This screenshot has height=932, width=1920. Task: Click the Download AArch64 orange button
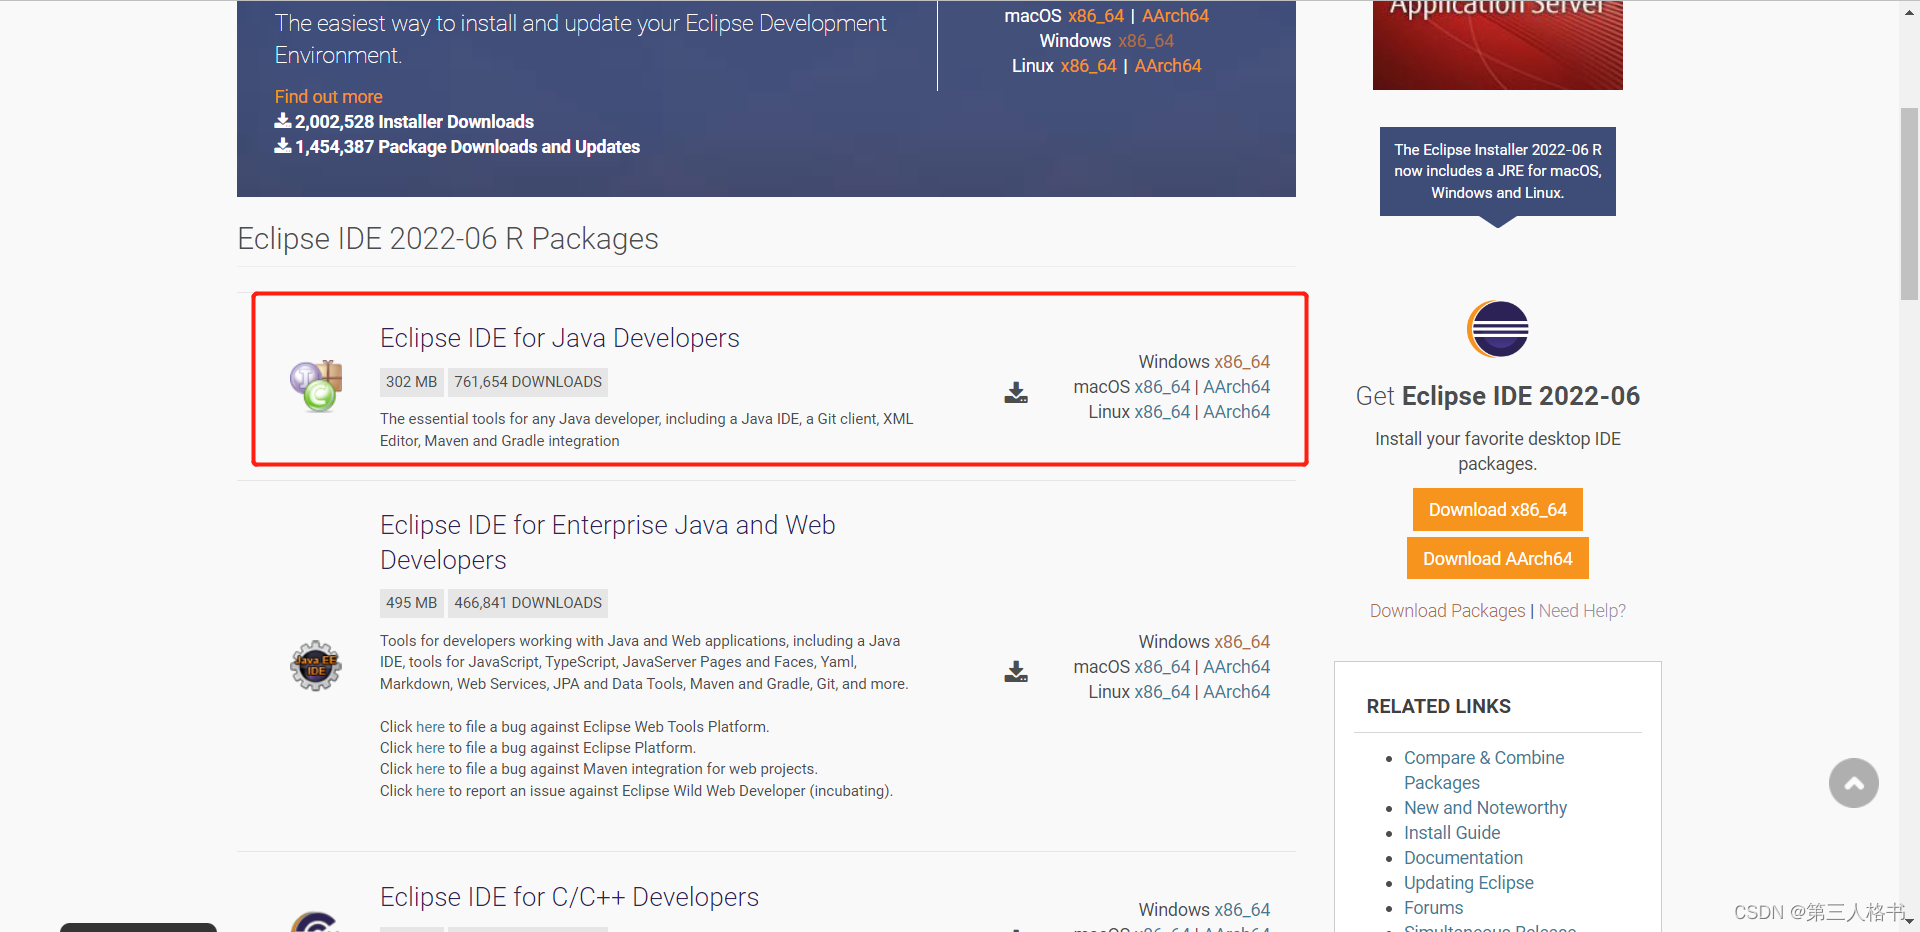[x=1497, y=559]
